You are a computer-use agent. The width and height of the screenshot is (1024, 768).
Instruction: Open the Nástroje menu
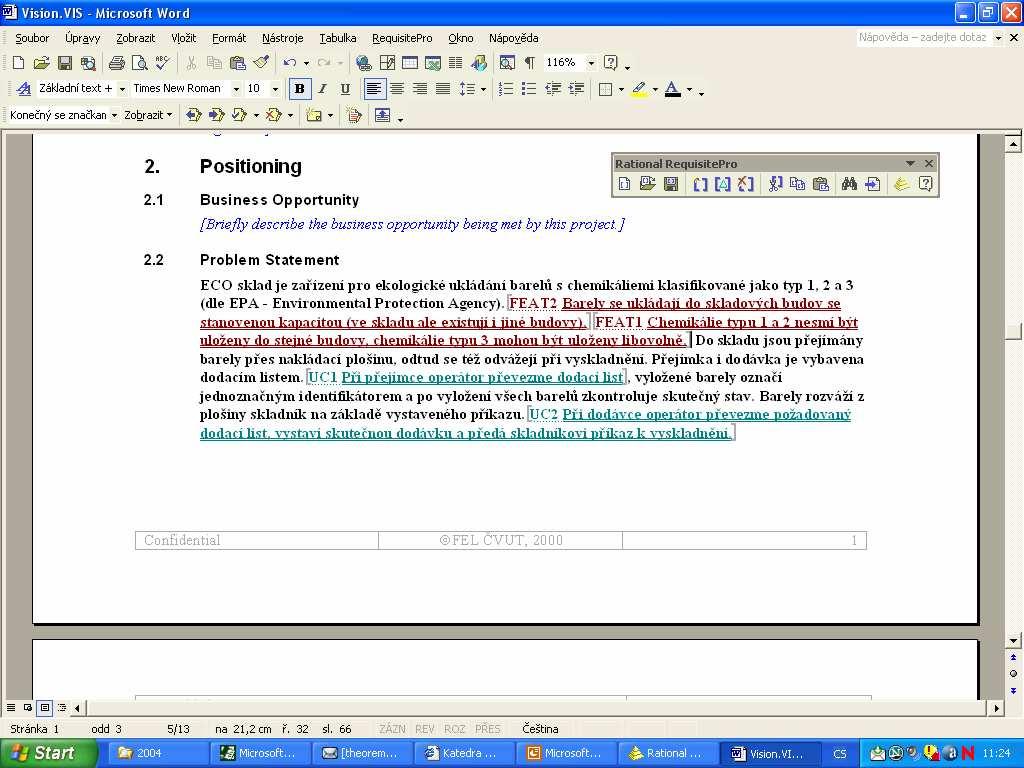(x=283, y=38)
